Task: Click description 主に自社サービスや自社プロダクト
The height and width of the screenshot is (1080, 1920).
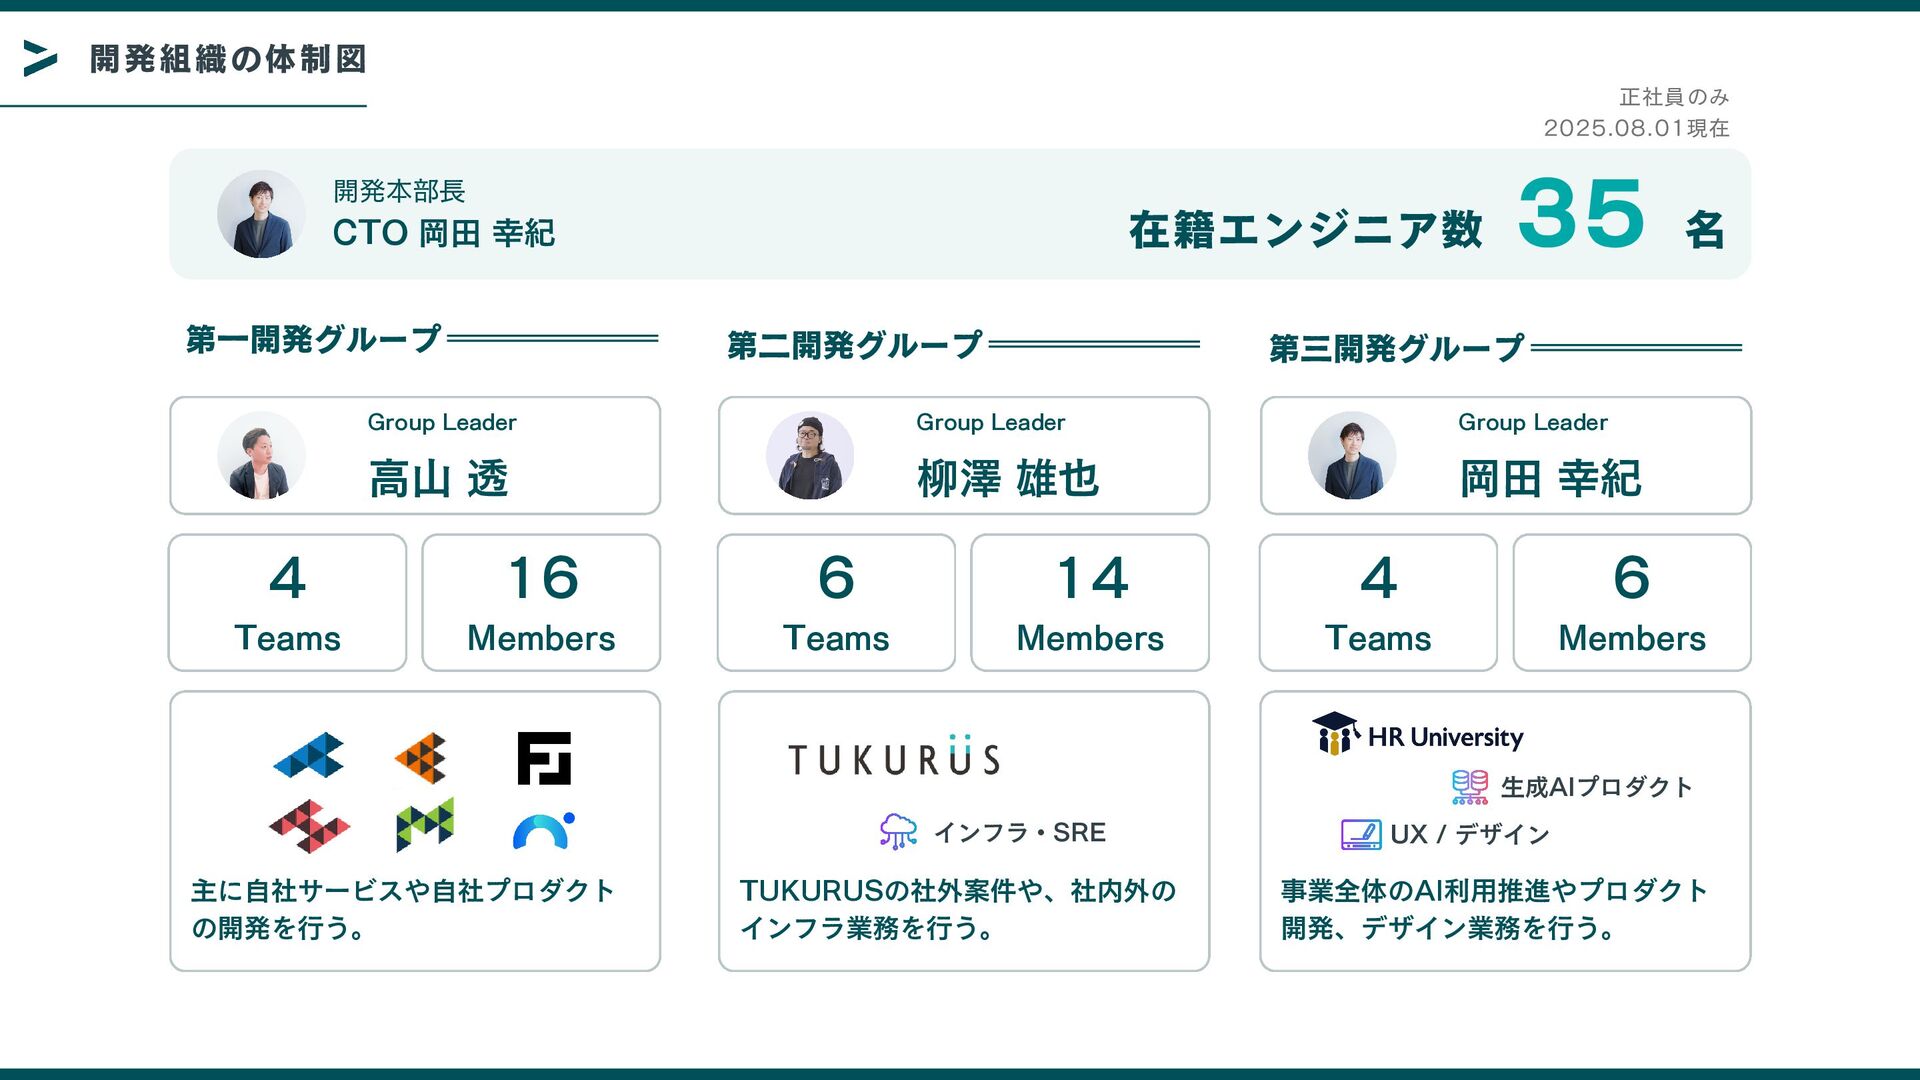Action: click(403, 890)
